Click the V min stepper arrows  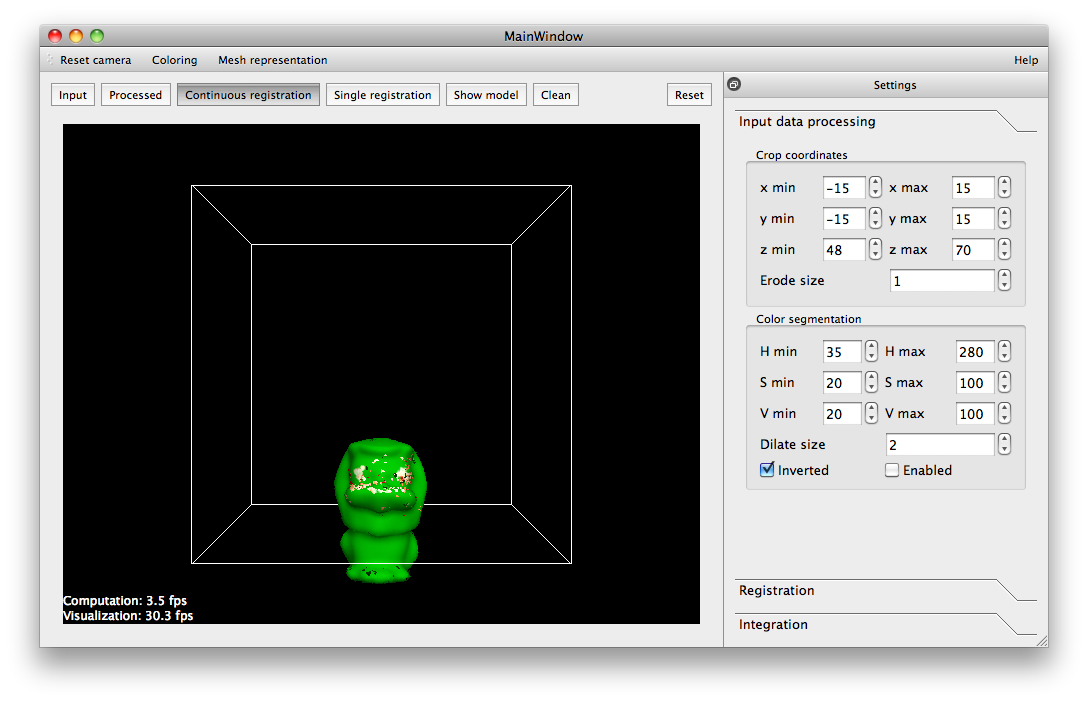[x=872, y=413]
